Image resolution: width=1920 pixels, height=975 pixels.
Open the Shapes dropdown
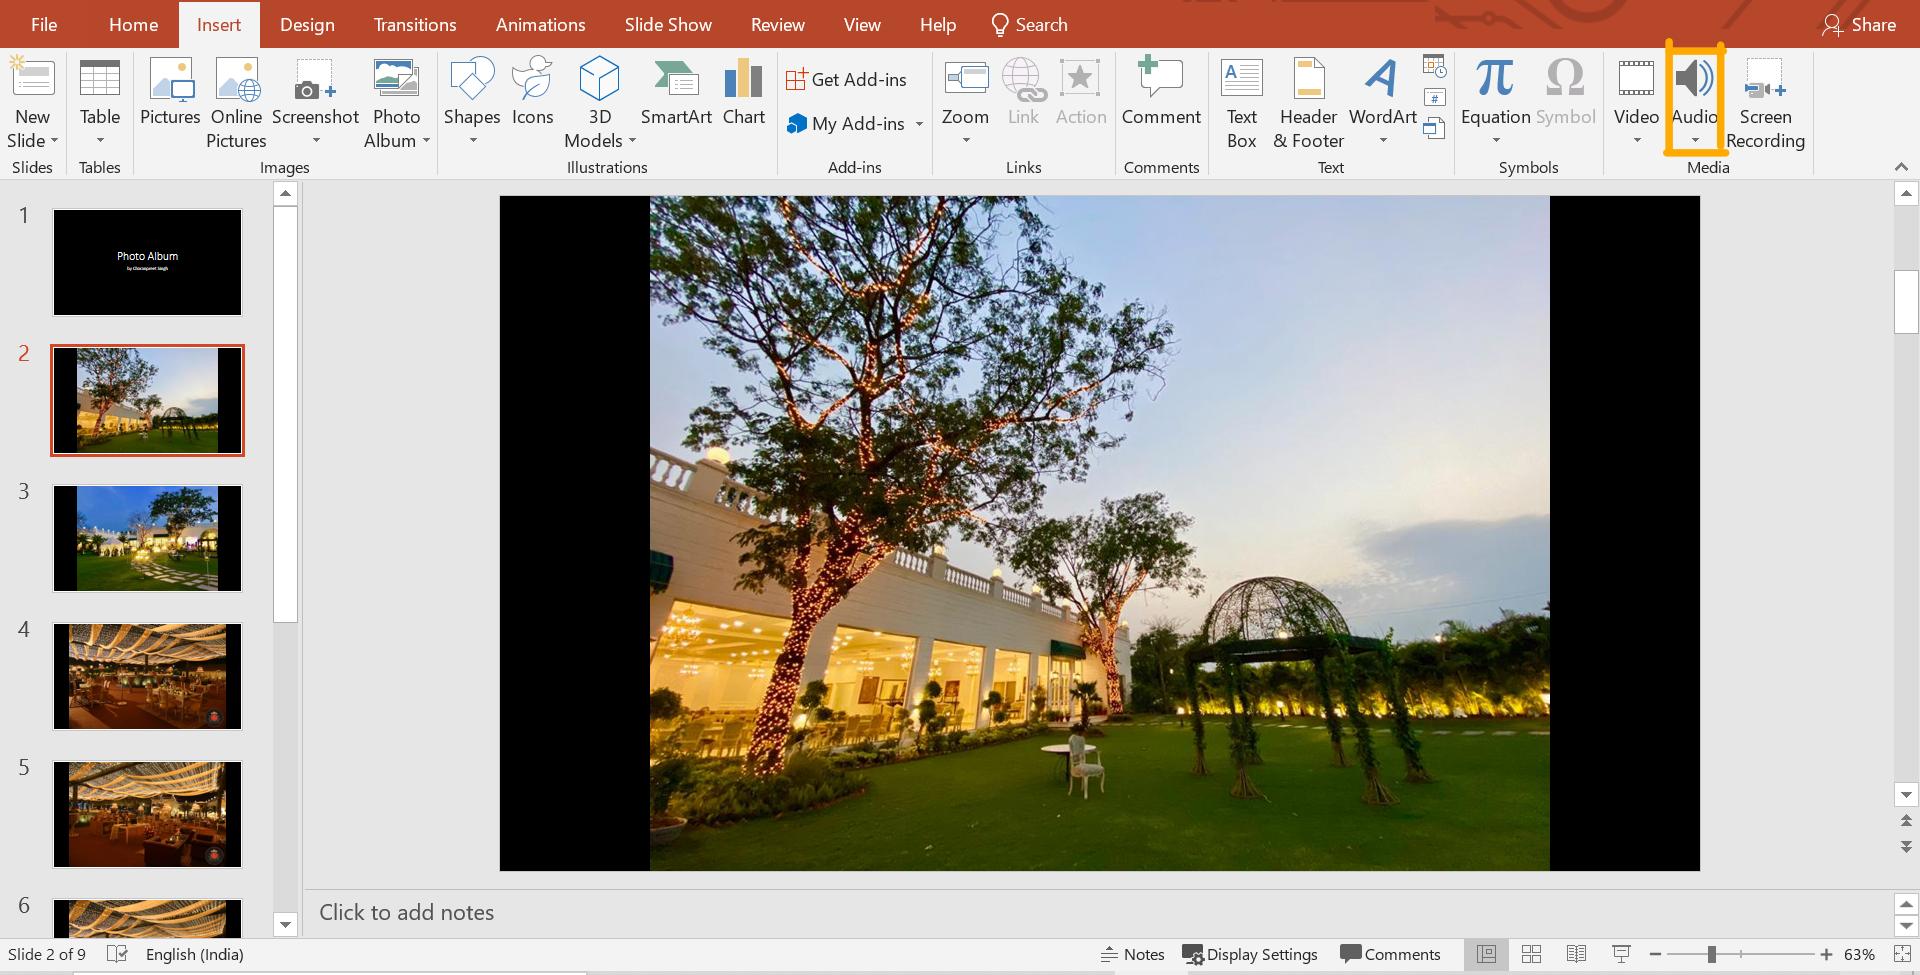point(472,140)
